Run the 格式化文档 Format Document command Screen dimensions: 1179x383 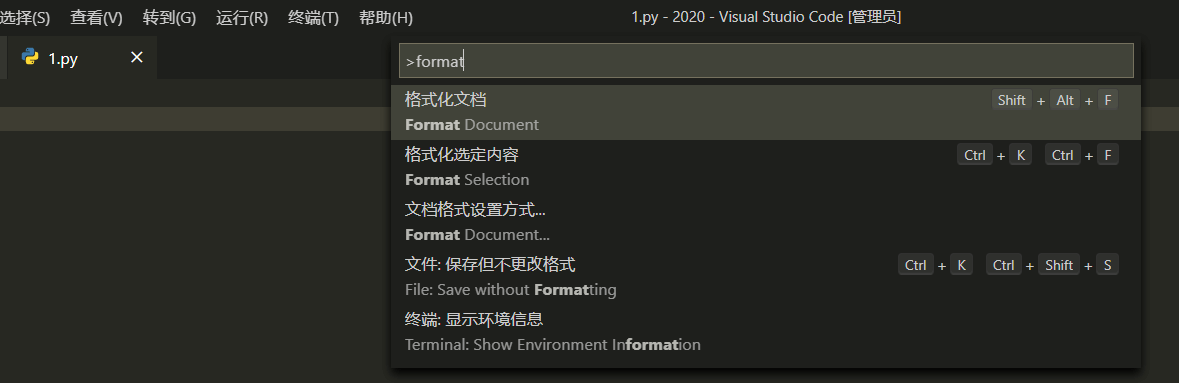[765, 112]
